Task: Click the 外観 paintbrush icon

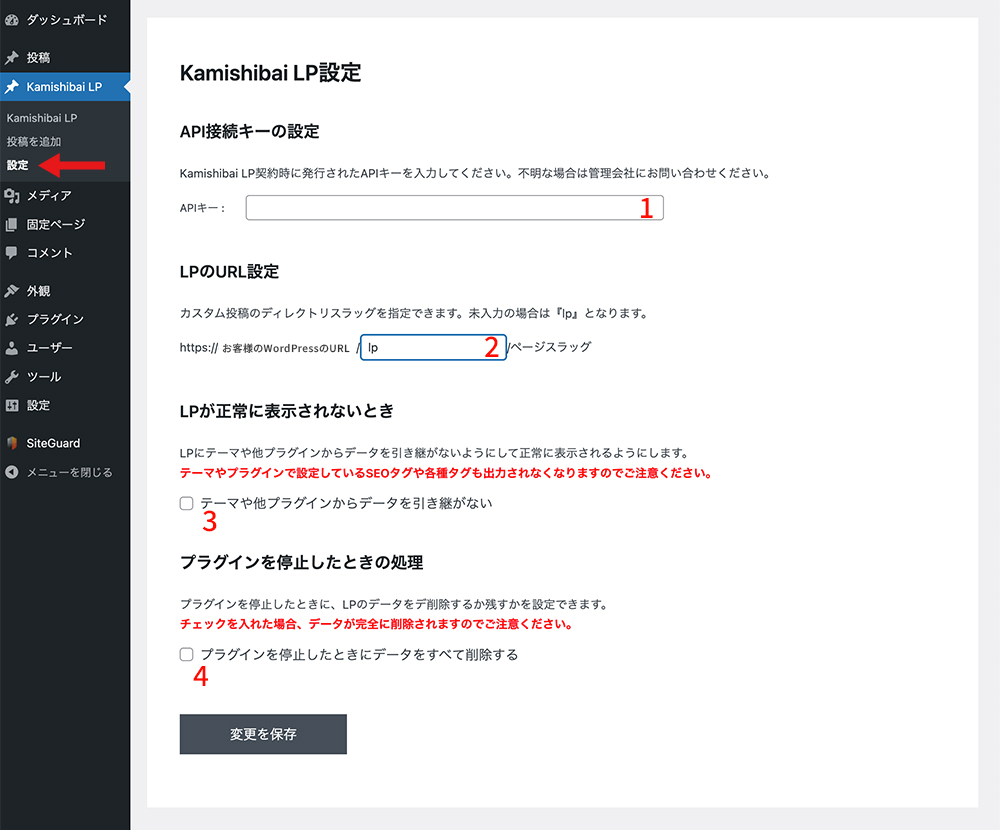Action: (11, 291)
